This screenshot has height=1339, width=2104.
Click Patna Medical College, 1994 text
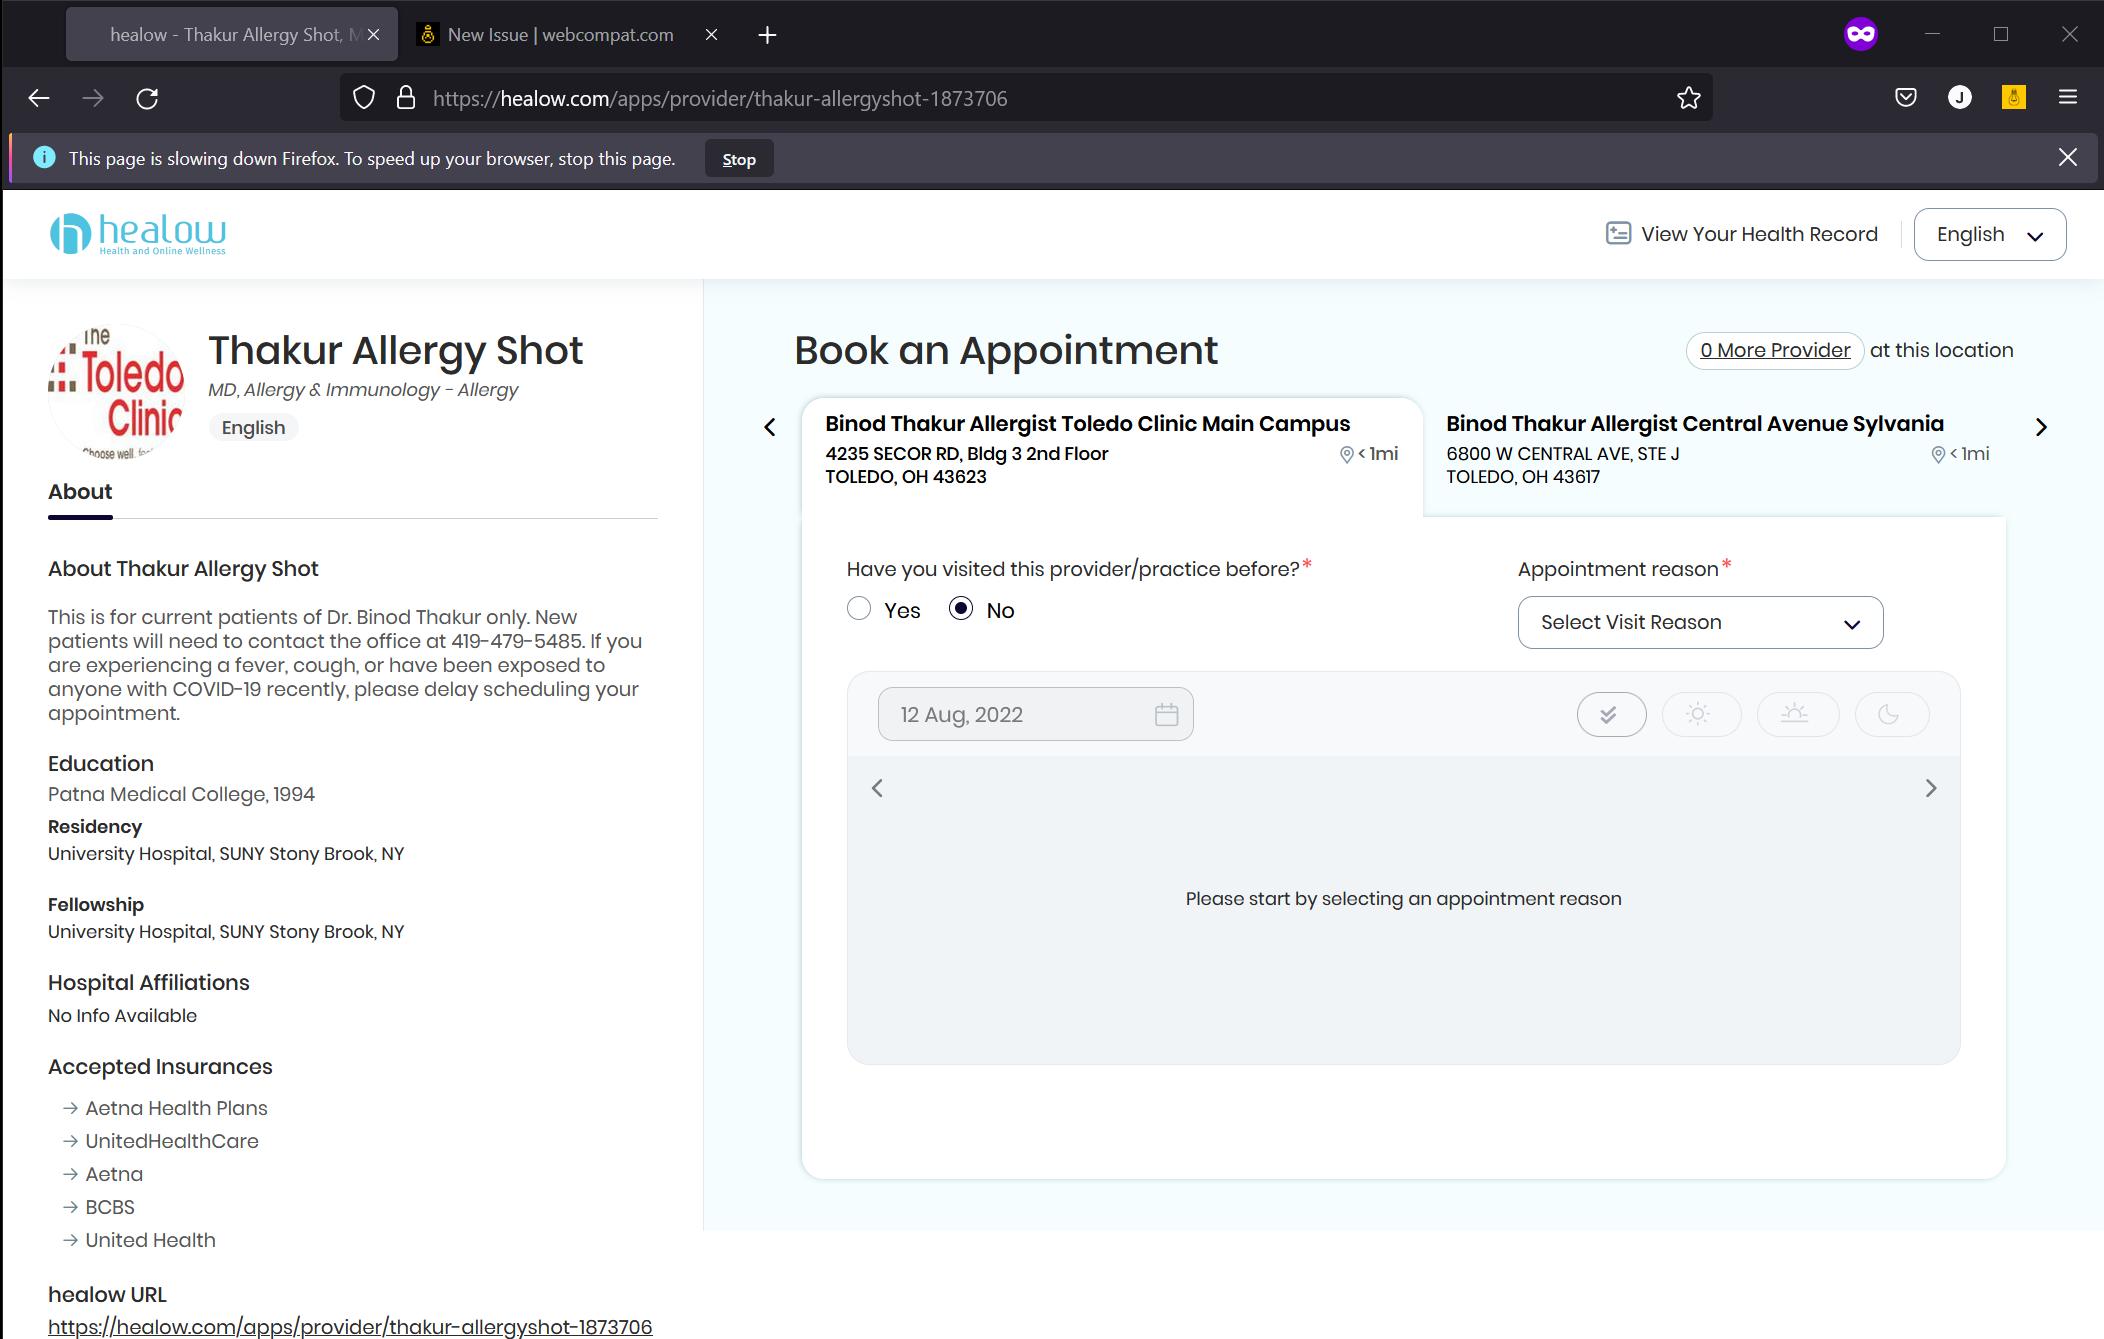pos(181,794)
